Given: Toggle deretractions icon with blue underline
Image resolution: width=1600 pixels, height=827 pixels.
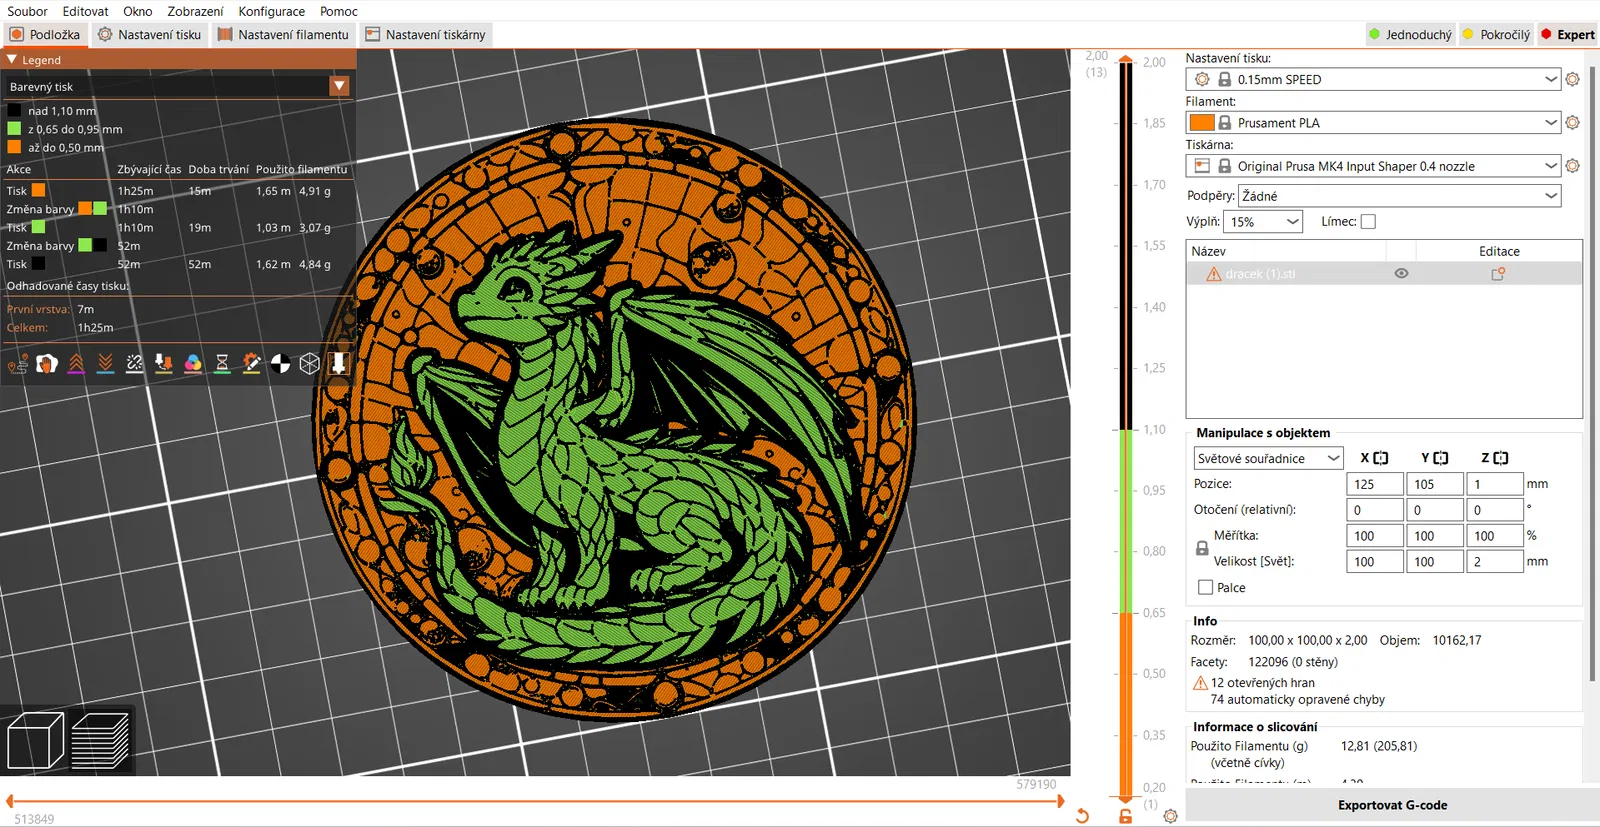Looking at the screenshot, I should coord(105,364).
